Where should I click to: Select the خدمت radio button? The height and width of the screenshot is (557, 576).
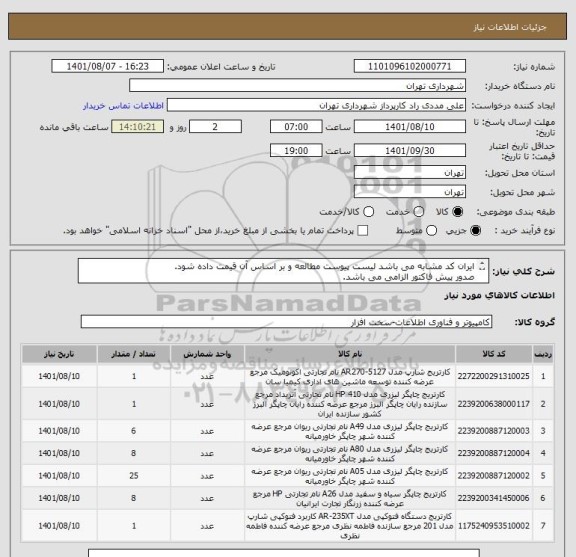pyautogui.click(x=419, y=212)
